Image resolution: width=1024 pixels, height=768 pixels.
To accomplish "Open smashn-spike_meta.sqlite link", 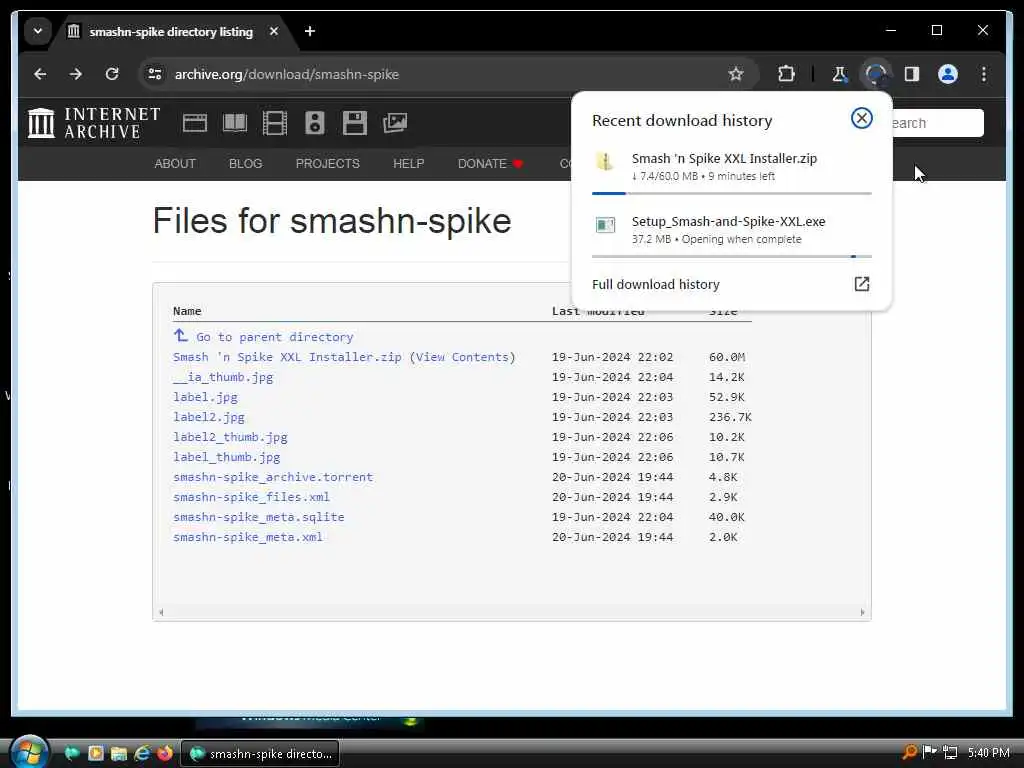I will click(259, 517).
